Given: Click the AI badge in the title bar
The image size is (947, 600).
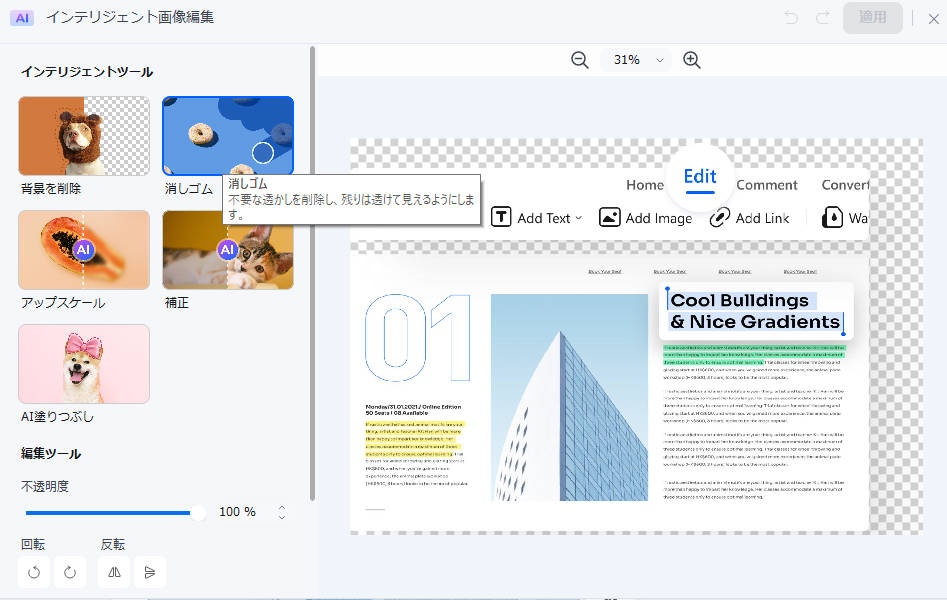Looking at the screenshot, I should click(x=21, y=18).
